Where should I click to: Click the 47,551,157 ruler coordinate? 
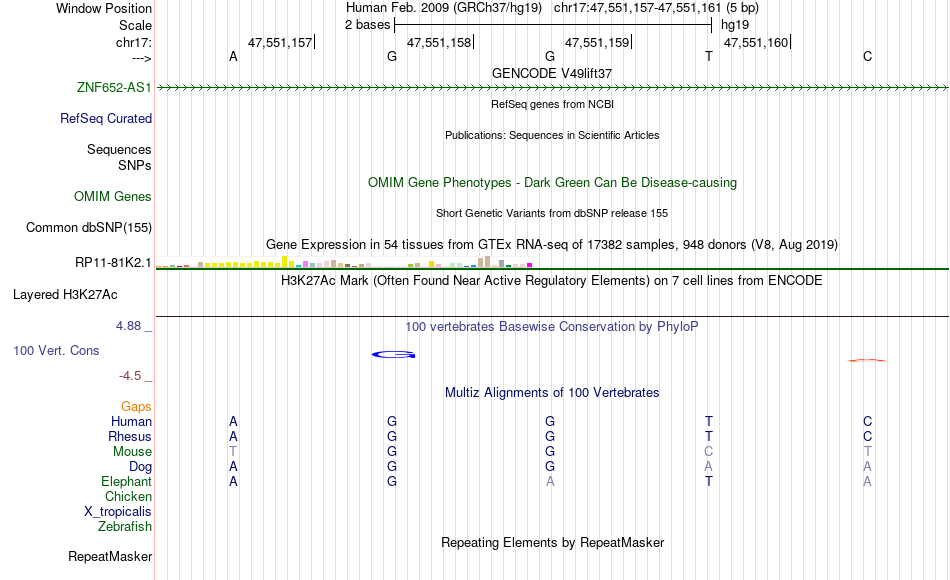pos(280,42)
